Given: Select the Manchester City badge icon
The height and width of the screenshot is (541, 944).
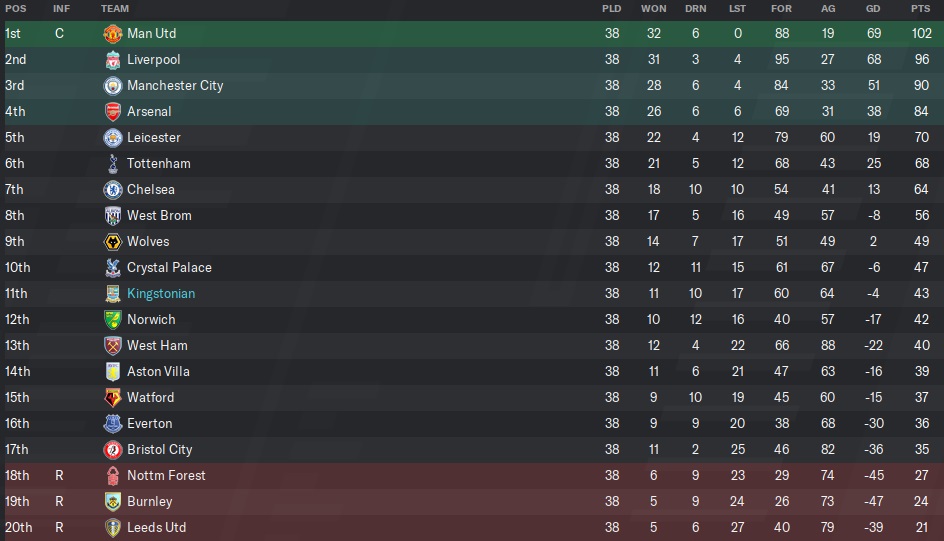Looking at the screenshot, I should pos(113,86).
